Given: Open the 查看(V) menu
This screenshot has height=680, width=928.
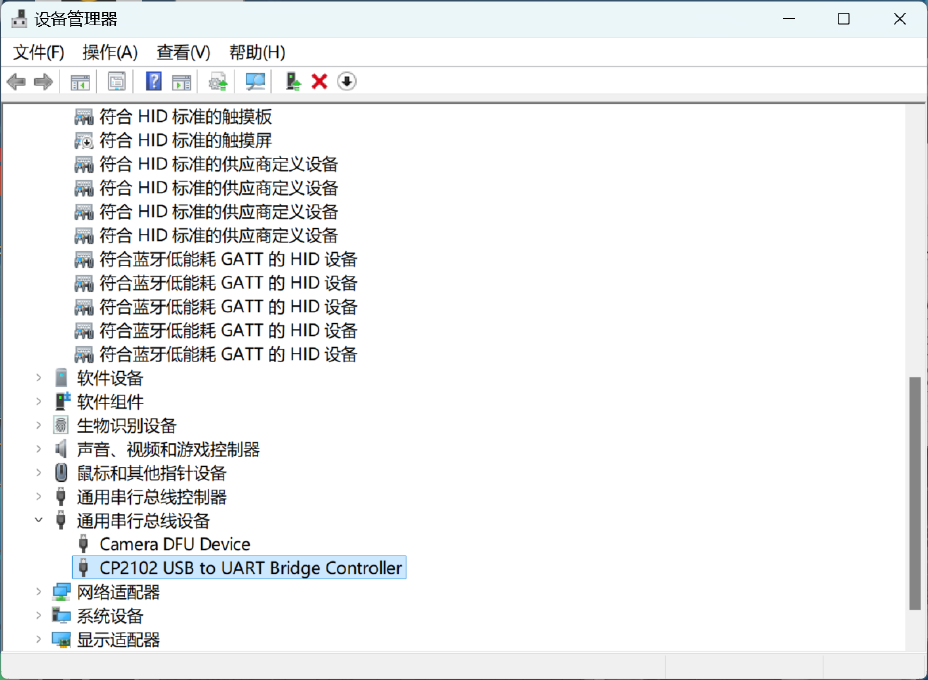Looking at the screenshot, I should 182,52.
